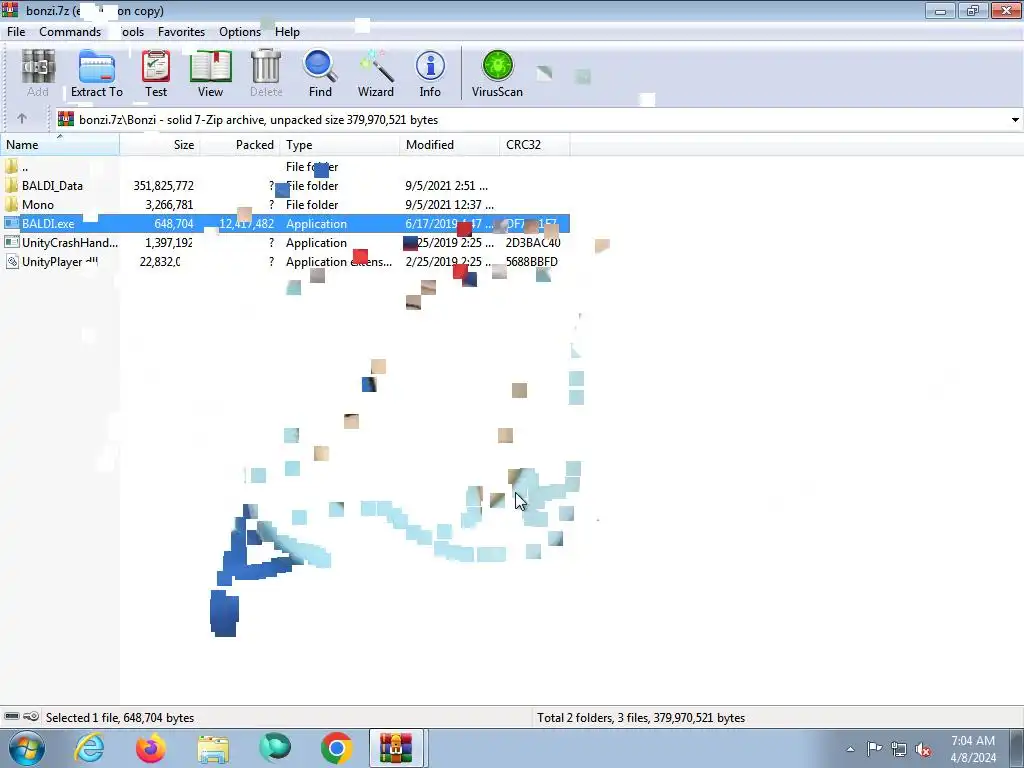Viewport: 1024px width, 768px height.
Task: Open the View file tool
Action: tap(210, 73)
